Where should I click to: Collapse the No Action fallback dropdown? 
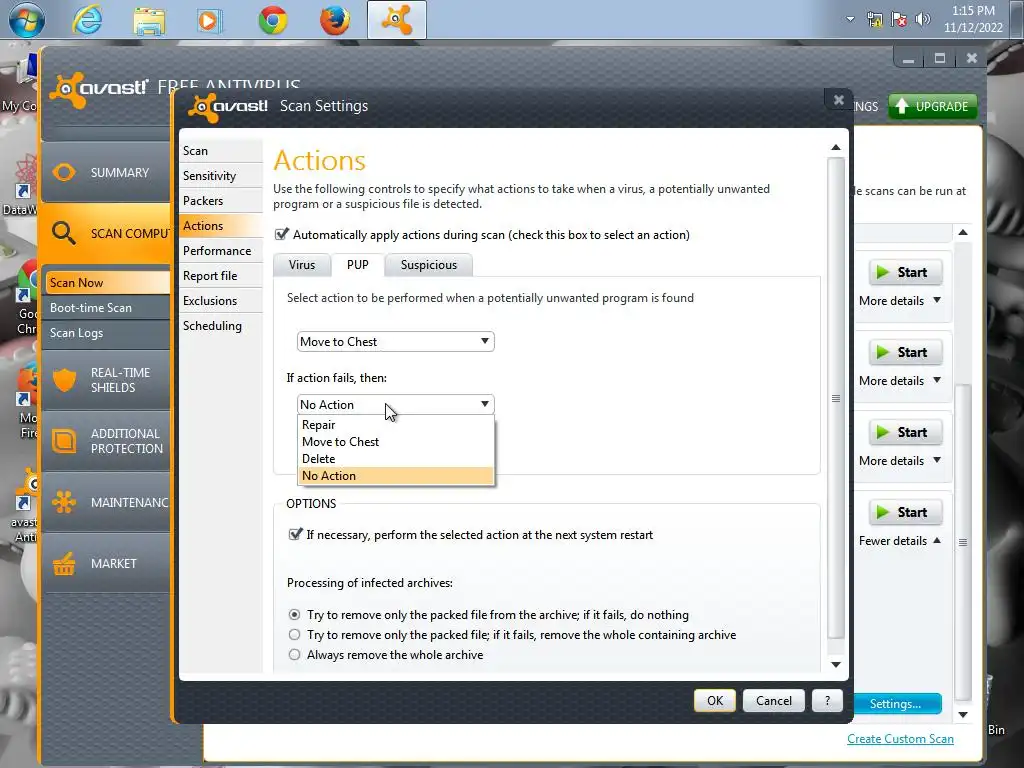click(395, 404)
